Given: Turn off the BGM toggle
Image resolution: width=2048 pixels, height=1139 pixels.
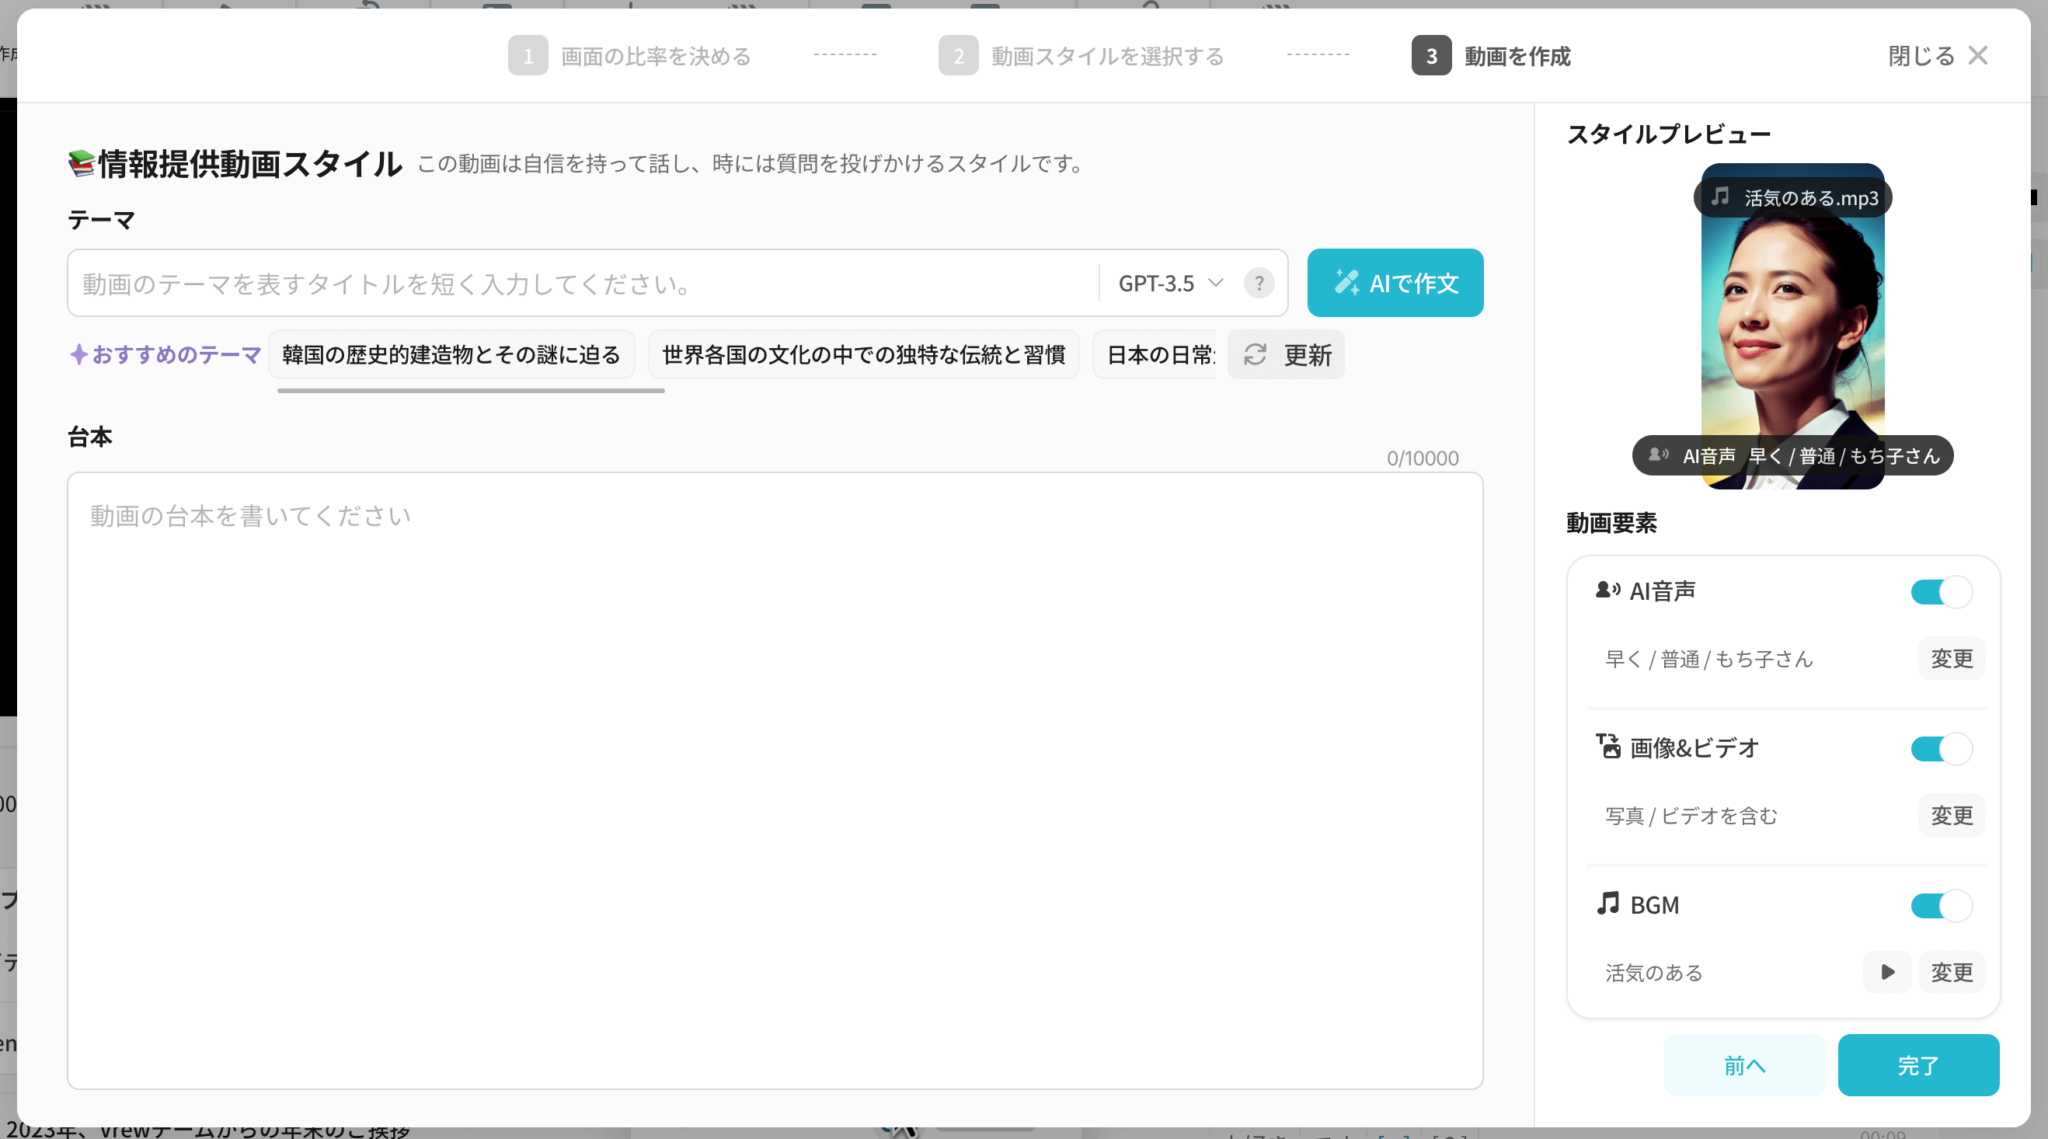Looking at the screenshot, I should (x=1940, y=906).
